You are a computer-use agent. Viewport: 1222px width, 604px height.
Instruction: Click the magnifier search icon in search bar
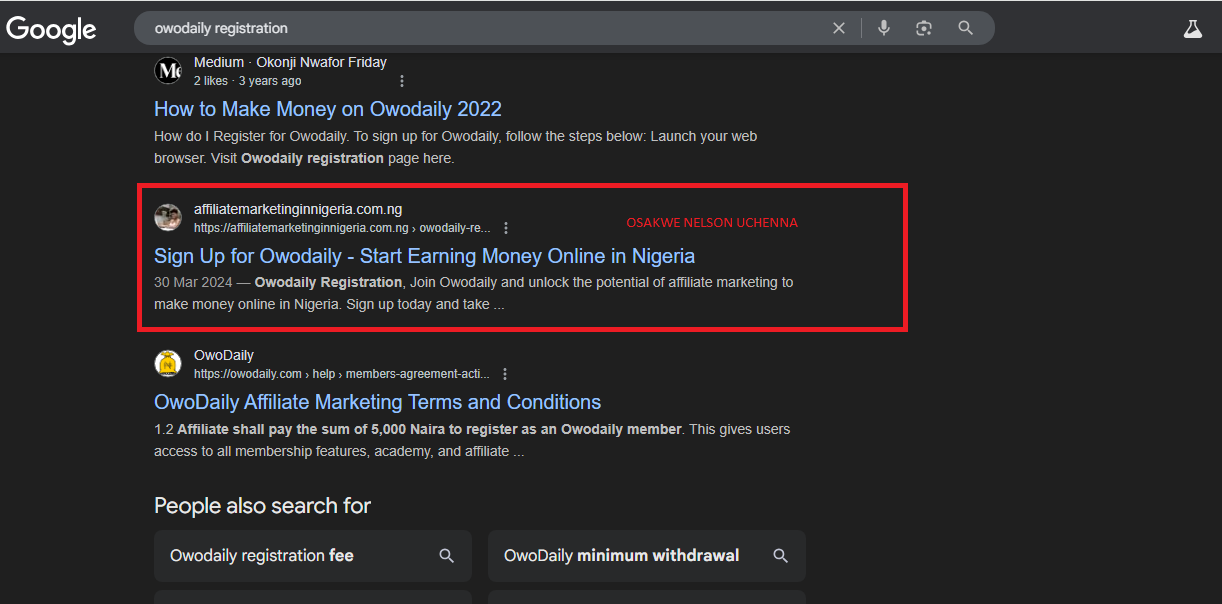[965, 28]
